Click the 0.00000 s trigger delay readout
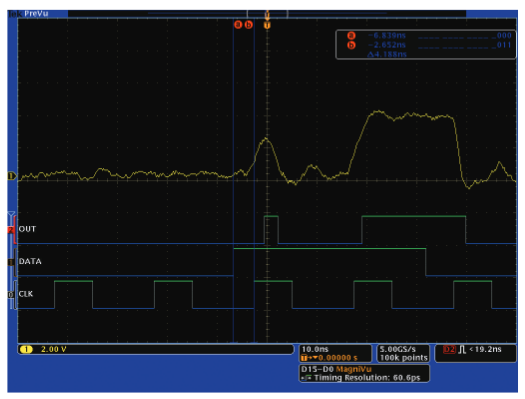Viewport: 525px width, 399px height. [x=338, y=358]
